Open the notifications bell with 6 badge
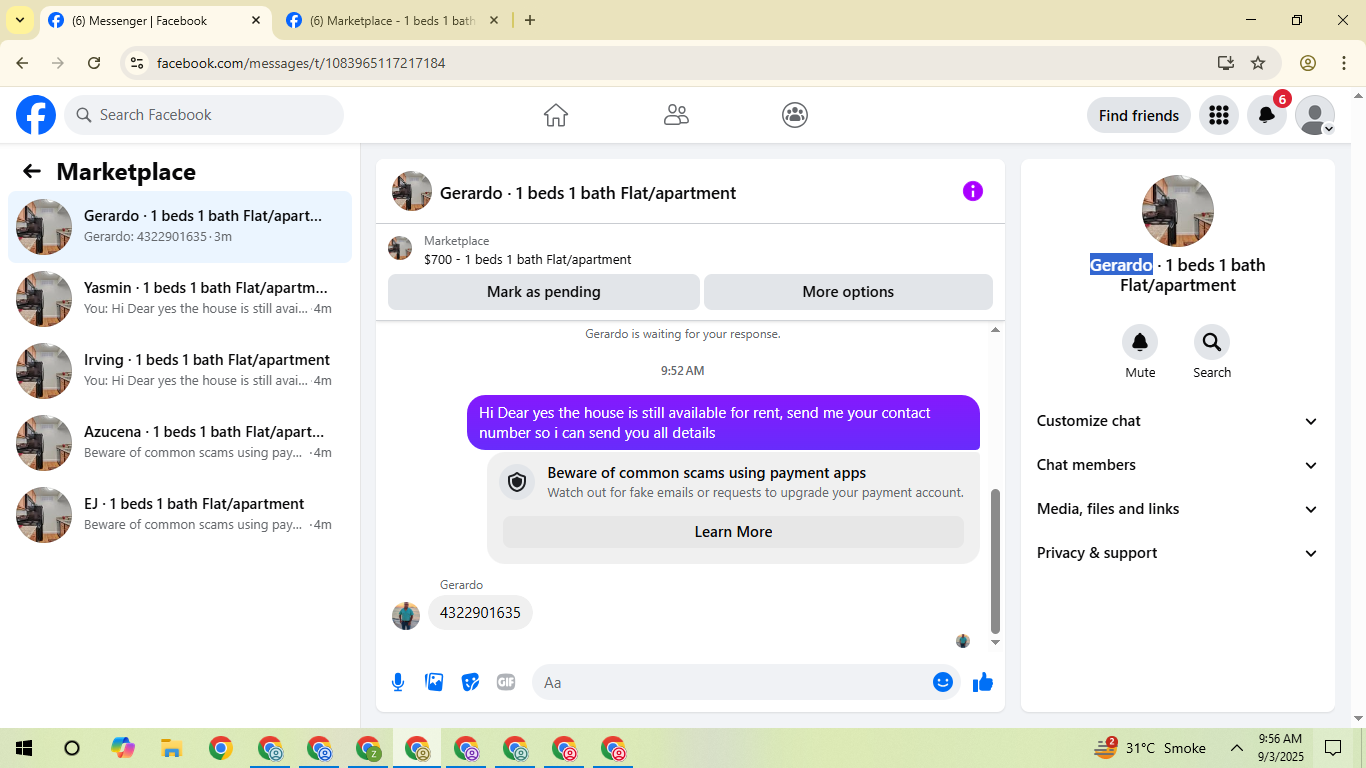Screen dimensions: 1366x768 (x=1267, y=115)
